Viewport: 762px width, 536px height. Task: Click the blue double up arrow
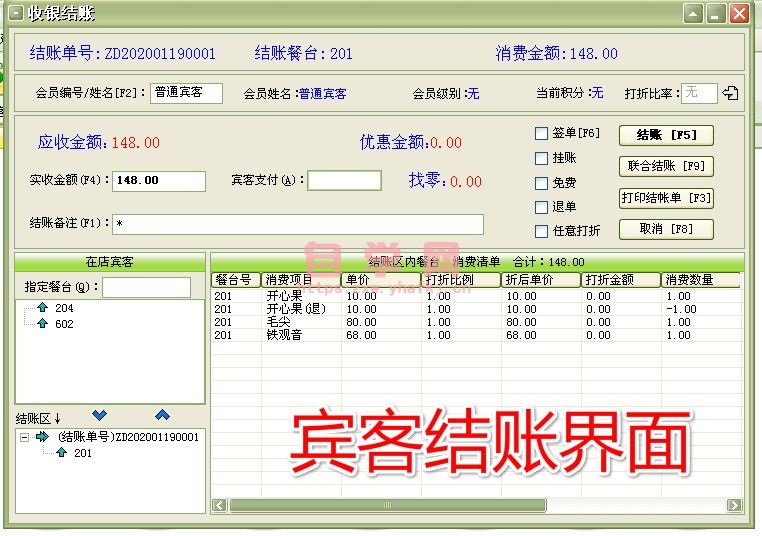coord(162,415)
